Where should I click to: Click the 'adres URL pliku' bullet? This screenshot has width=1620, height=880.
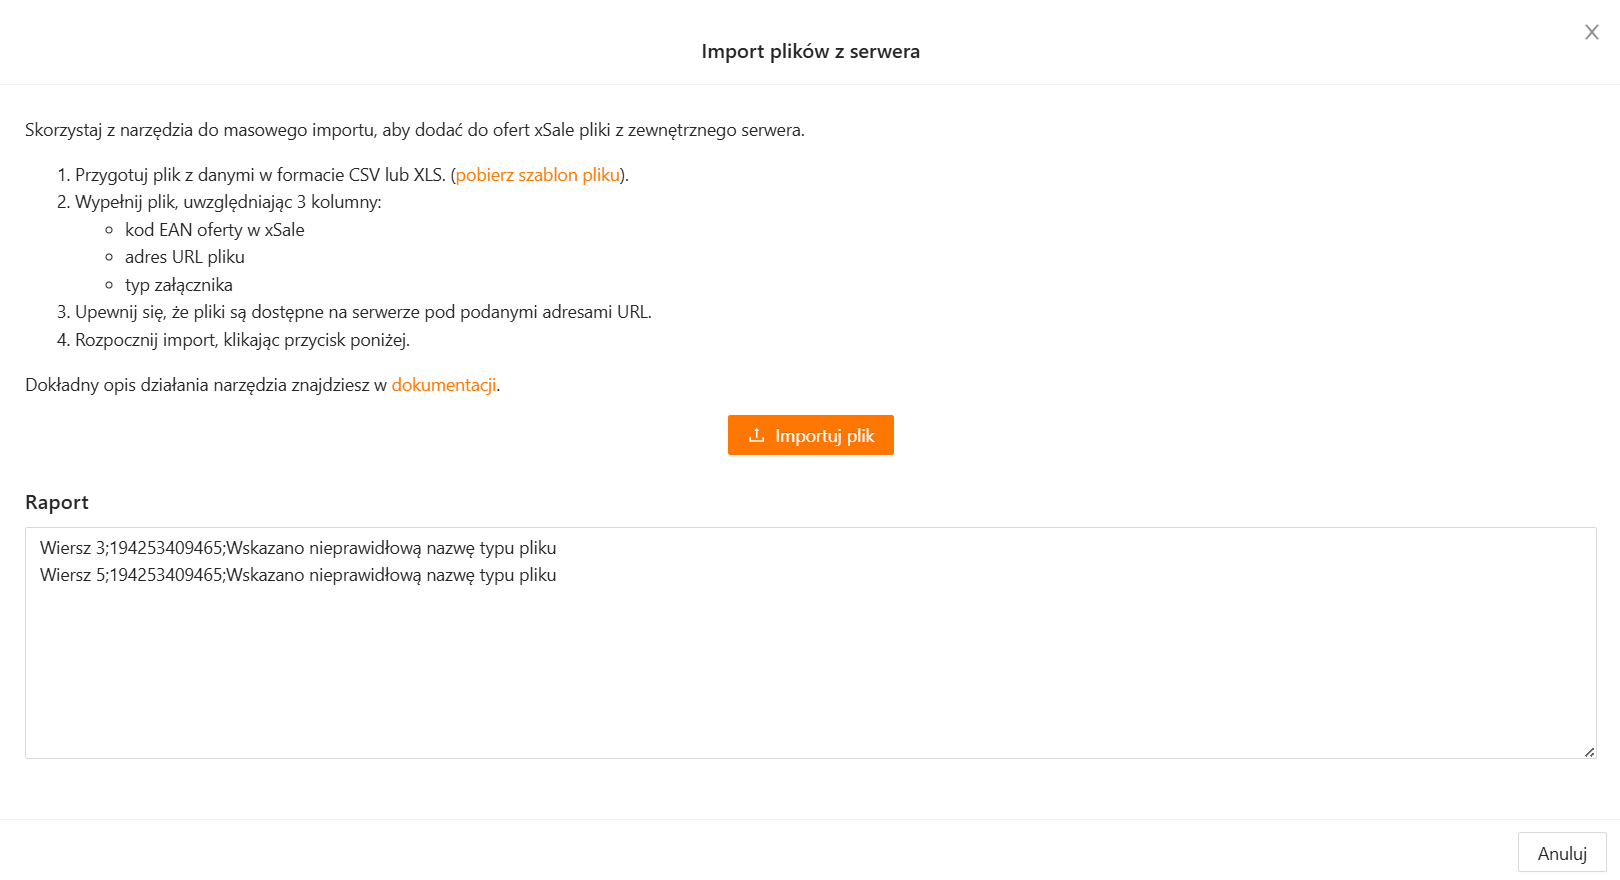click(184, 257)
